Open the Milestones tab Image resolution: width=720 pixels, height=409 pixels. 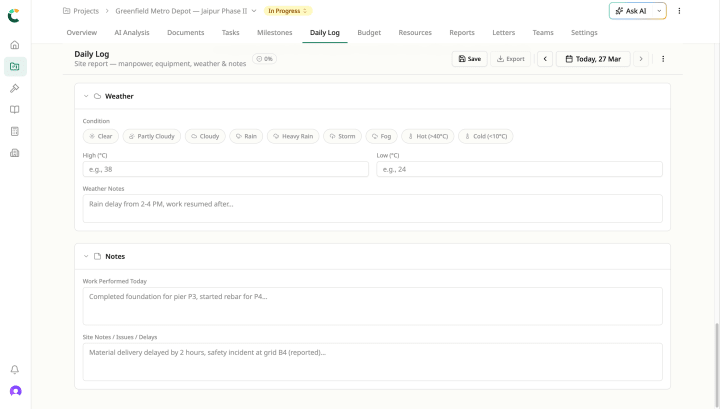coord(275,33)
